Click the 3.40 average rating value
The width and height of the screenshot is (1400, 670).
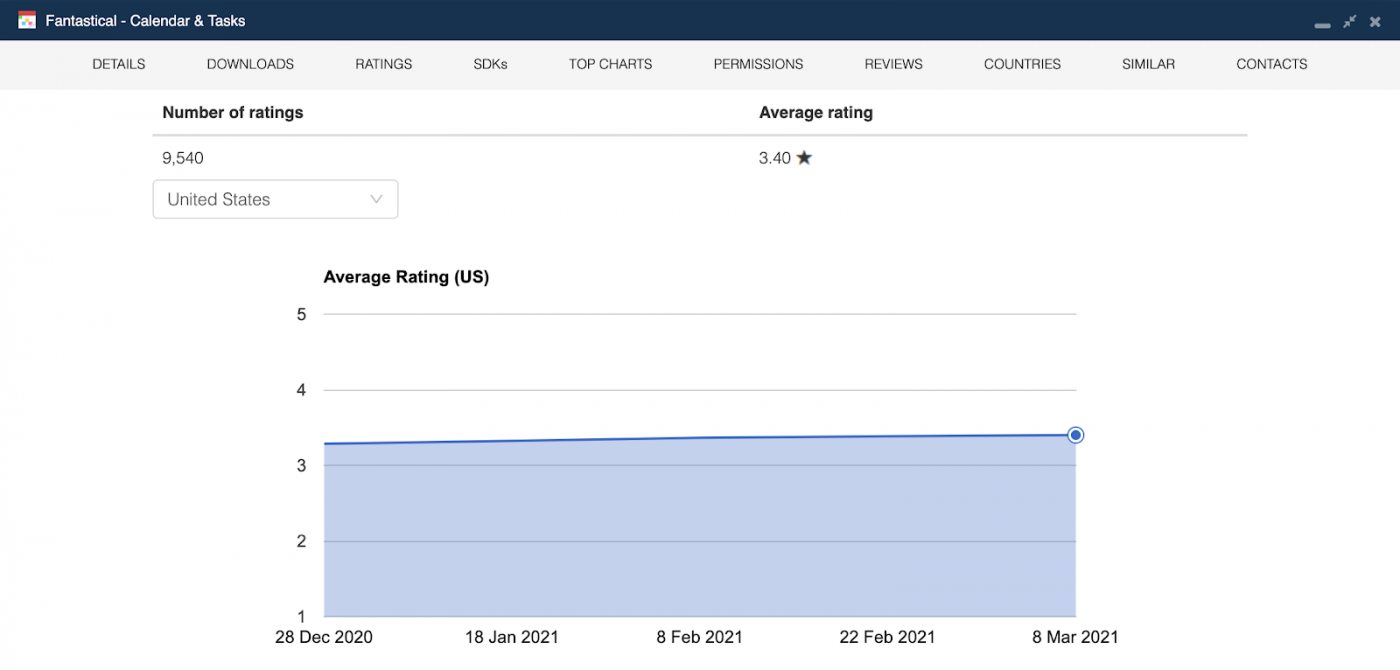pos(775,158)
